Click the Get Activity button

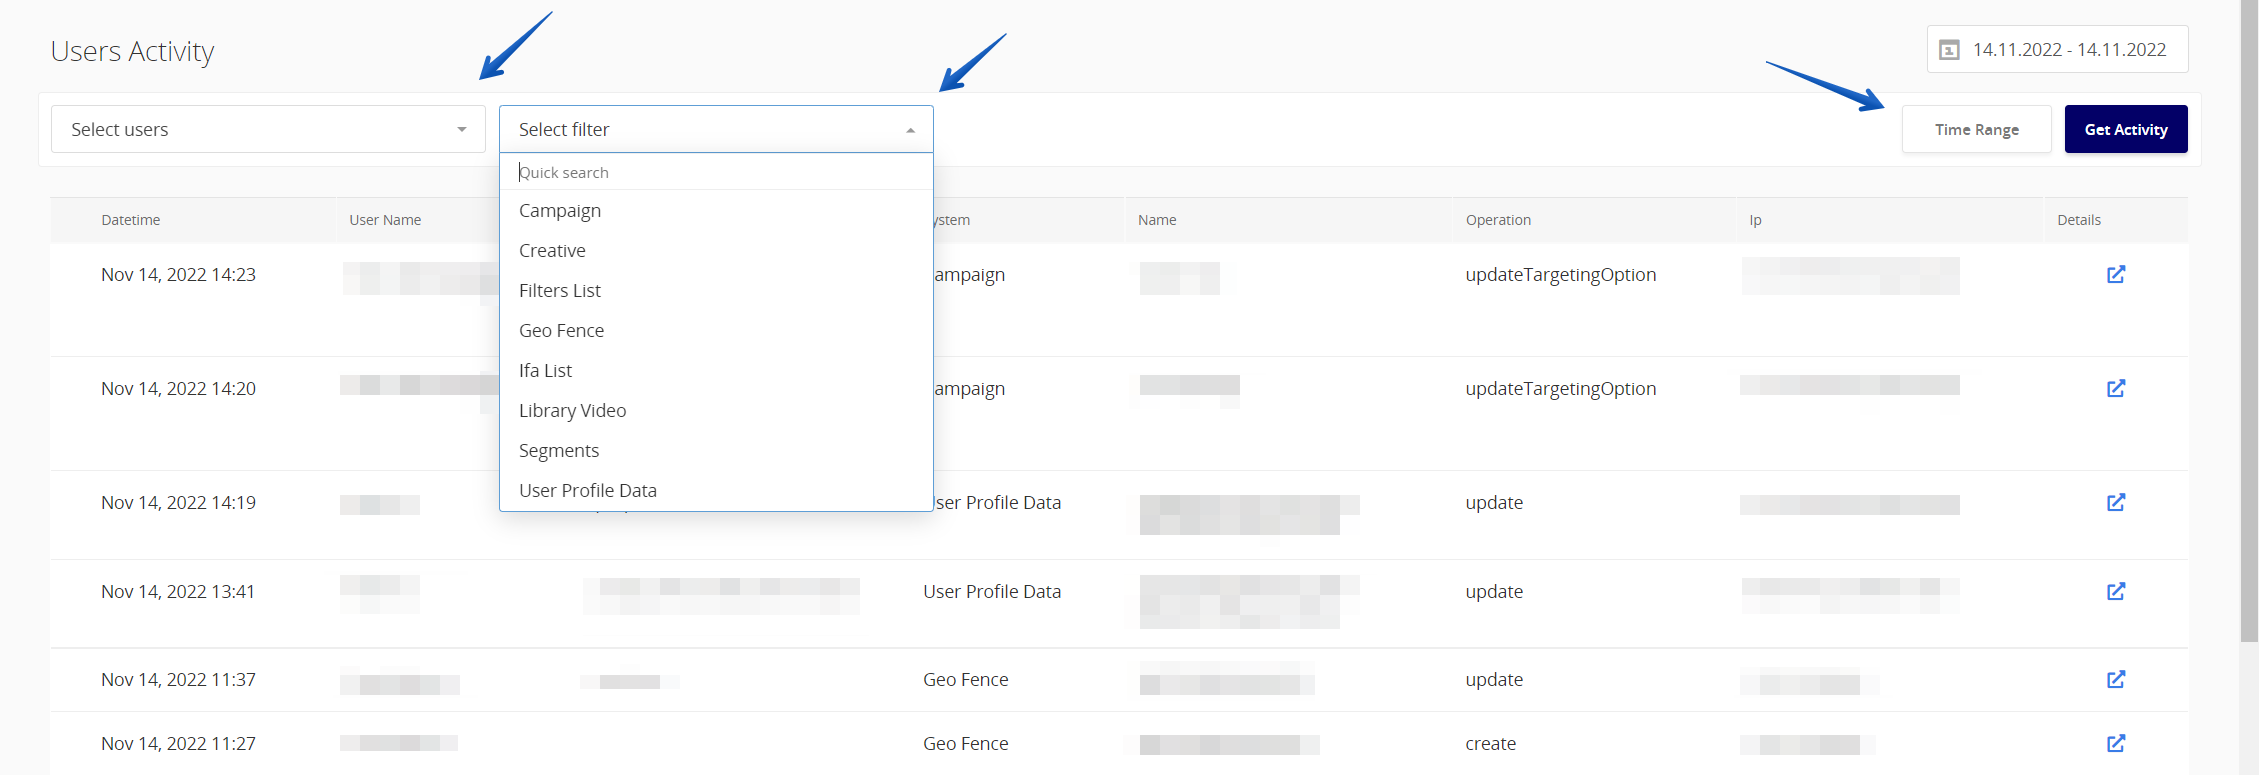coord(2126,129)
